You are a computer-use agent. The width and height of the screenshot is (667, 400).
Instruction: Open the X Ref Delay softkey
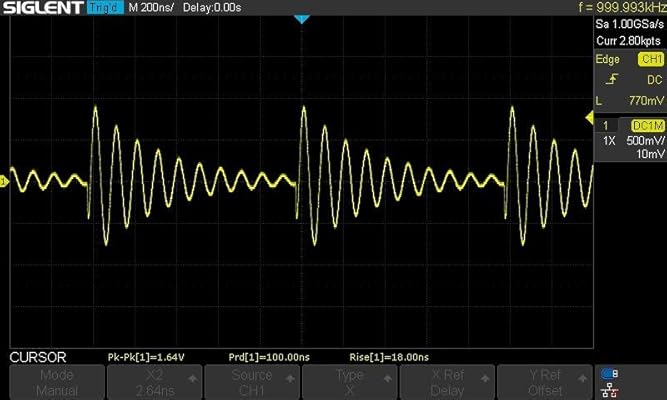pyautogui.click(x=447, y=382)
